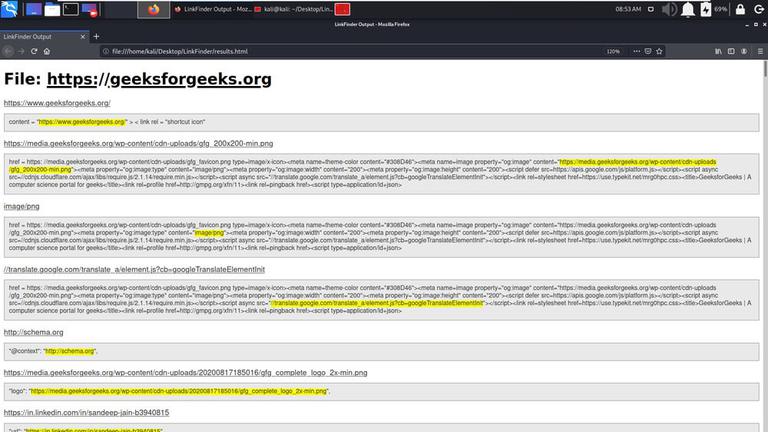Click the Pocket save icon
Screen dimensions: 768x432
[x=648, y=51]
